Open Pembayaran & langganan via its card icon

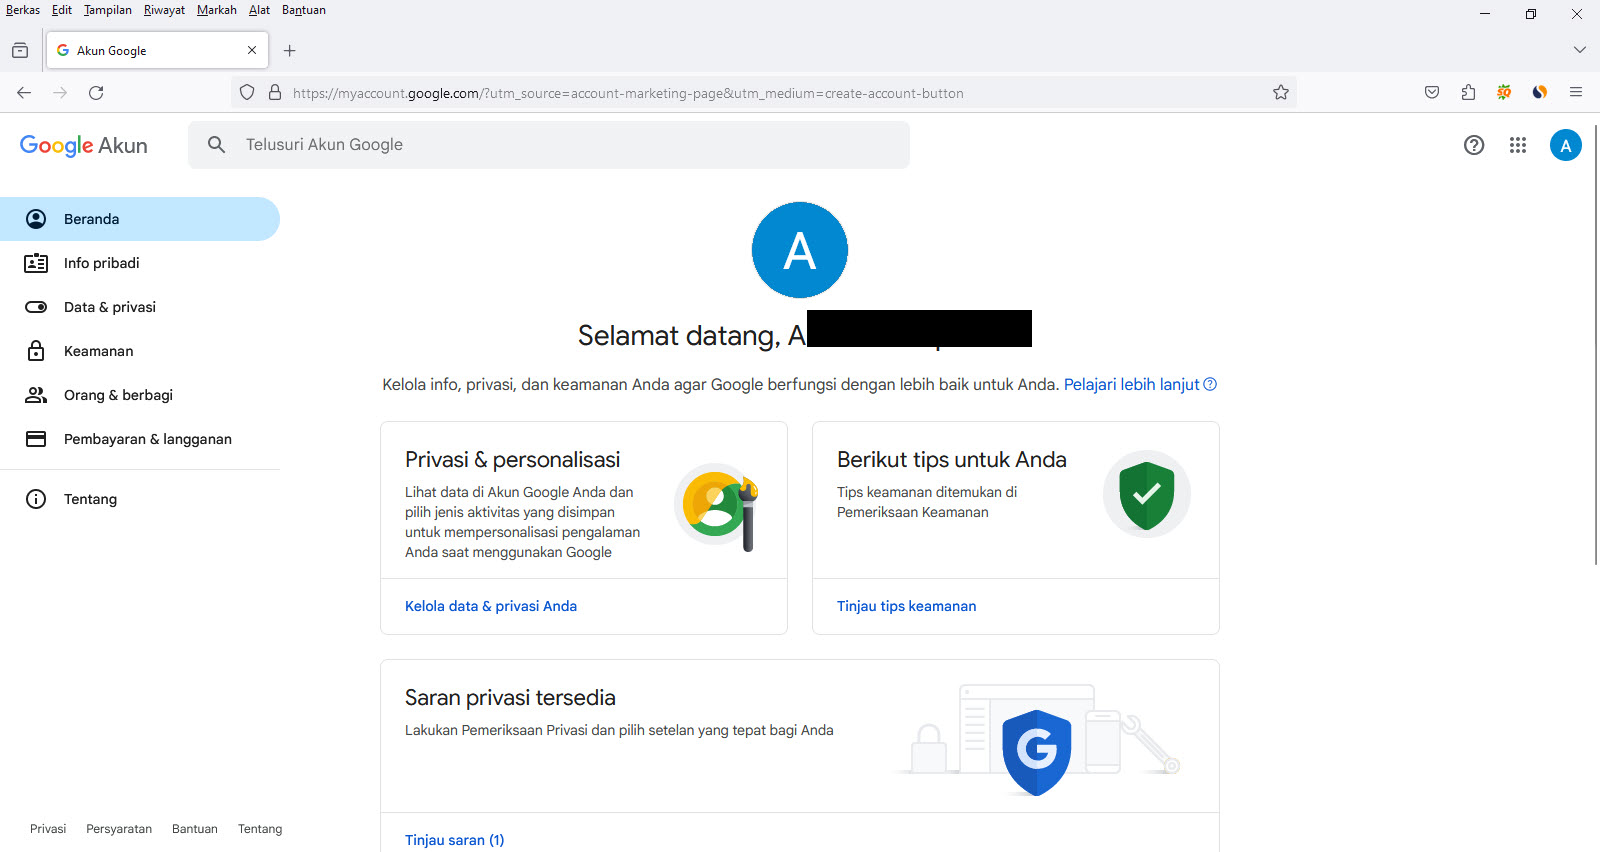pyautogui.click(x=36, y=438)
